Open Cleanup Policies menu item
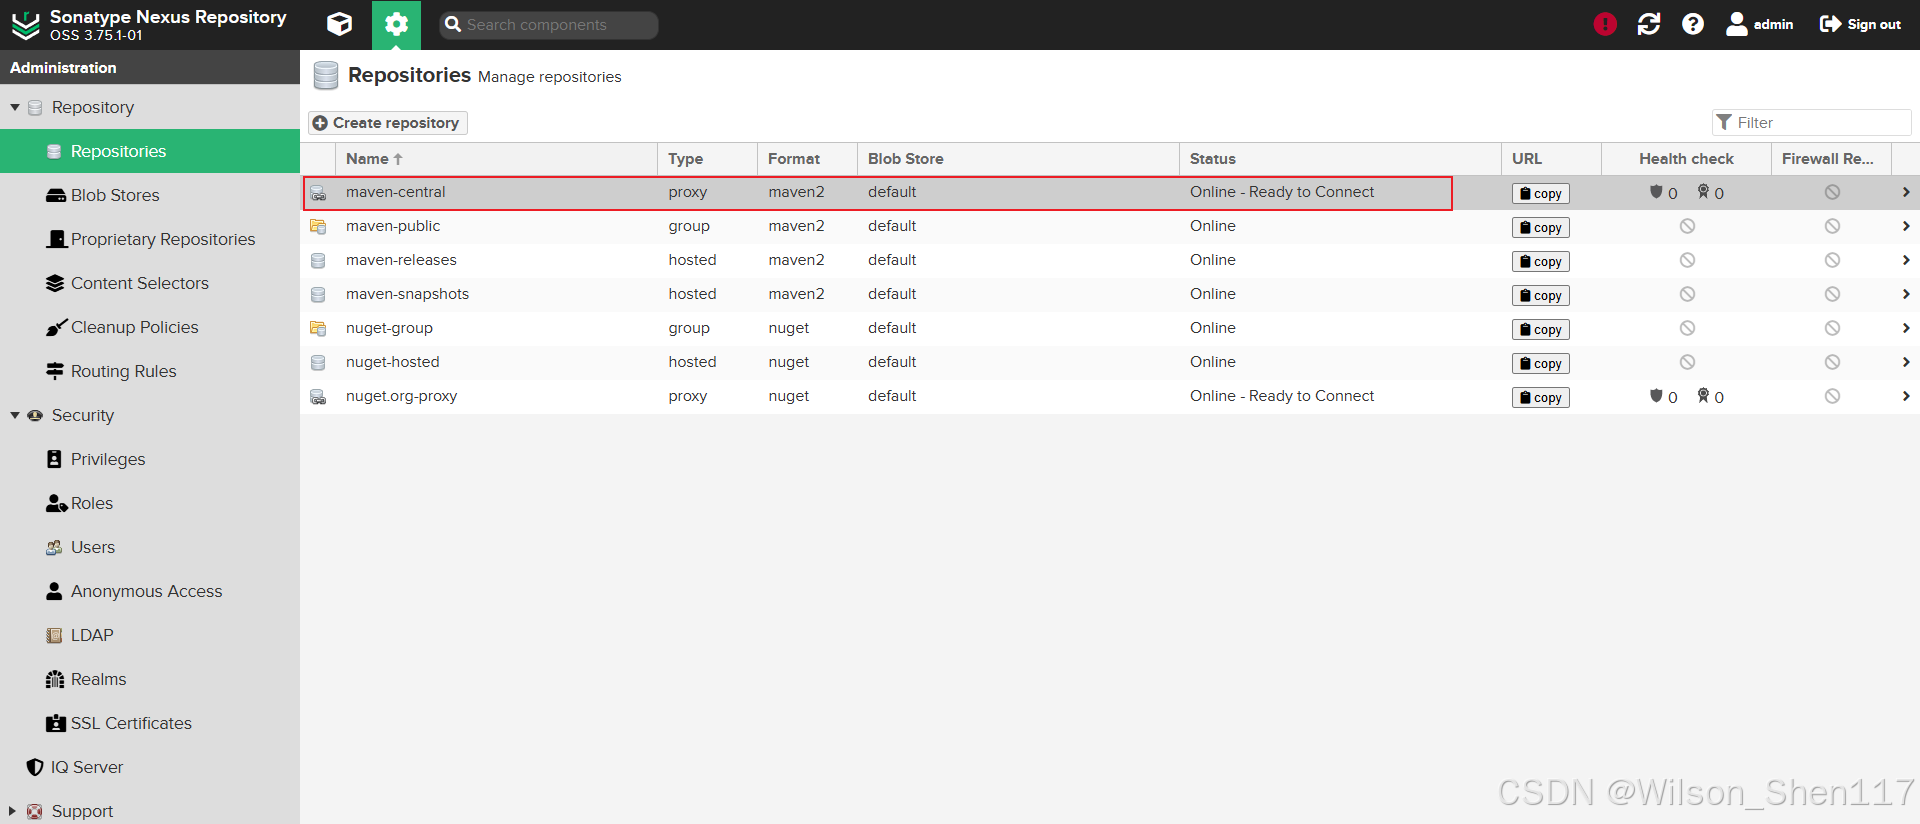The width and height of the screenshot is (1920, 824). (150, 327)
